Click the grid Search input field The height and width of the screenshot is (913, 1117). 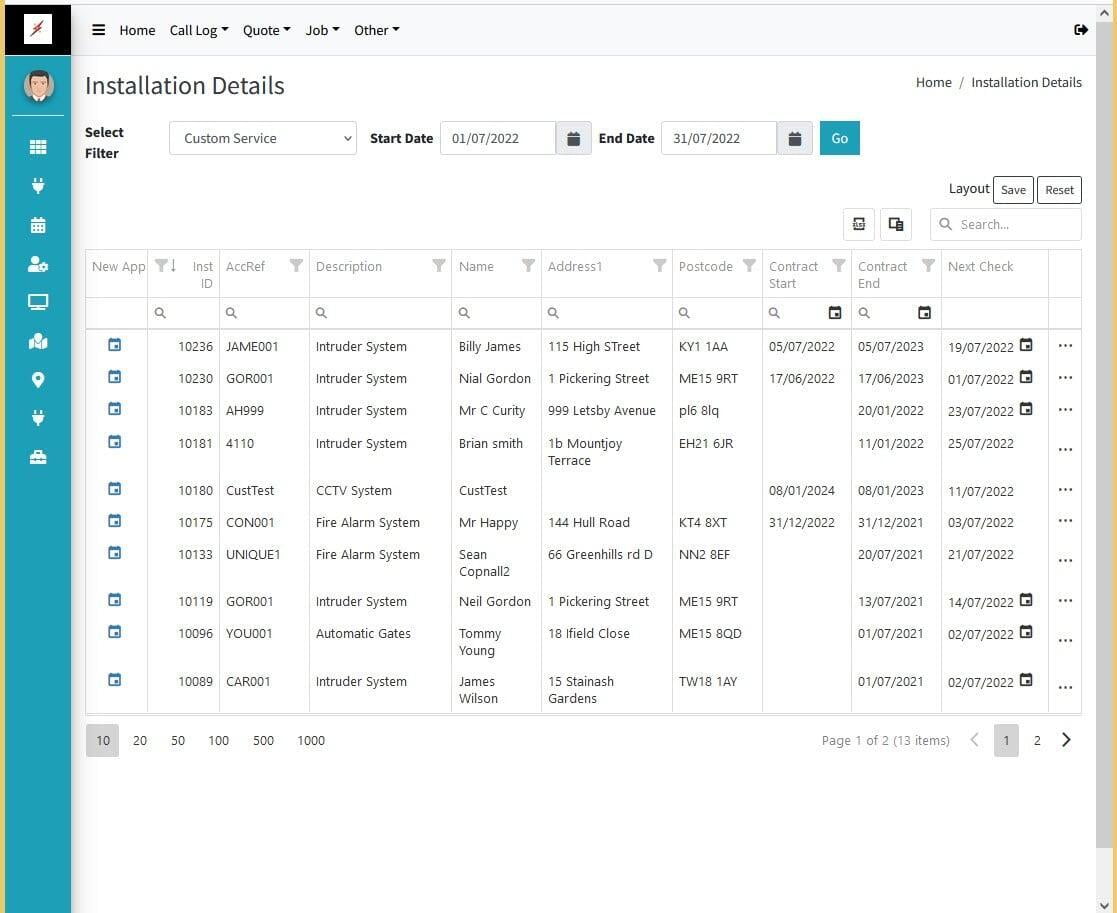[x=1015, y=225]
